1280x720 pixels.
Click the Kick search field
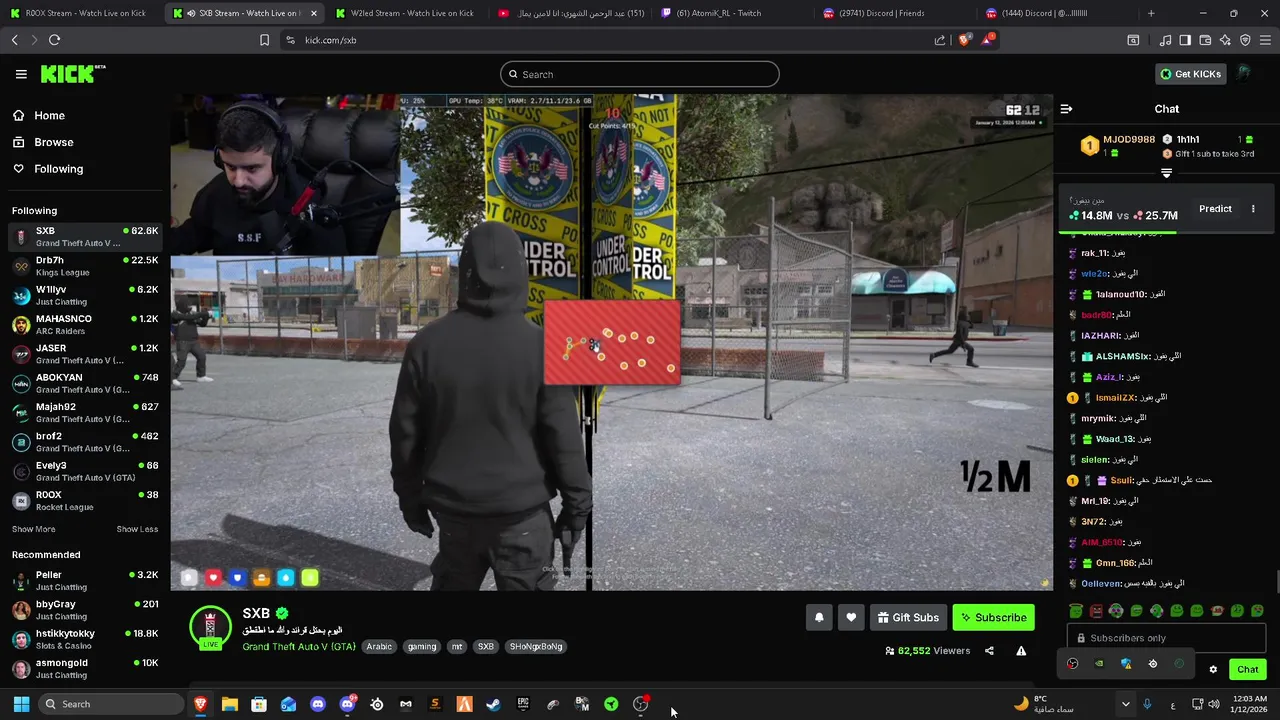pyautogui.click(x=640, y=74)
